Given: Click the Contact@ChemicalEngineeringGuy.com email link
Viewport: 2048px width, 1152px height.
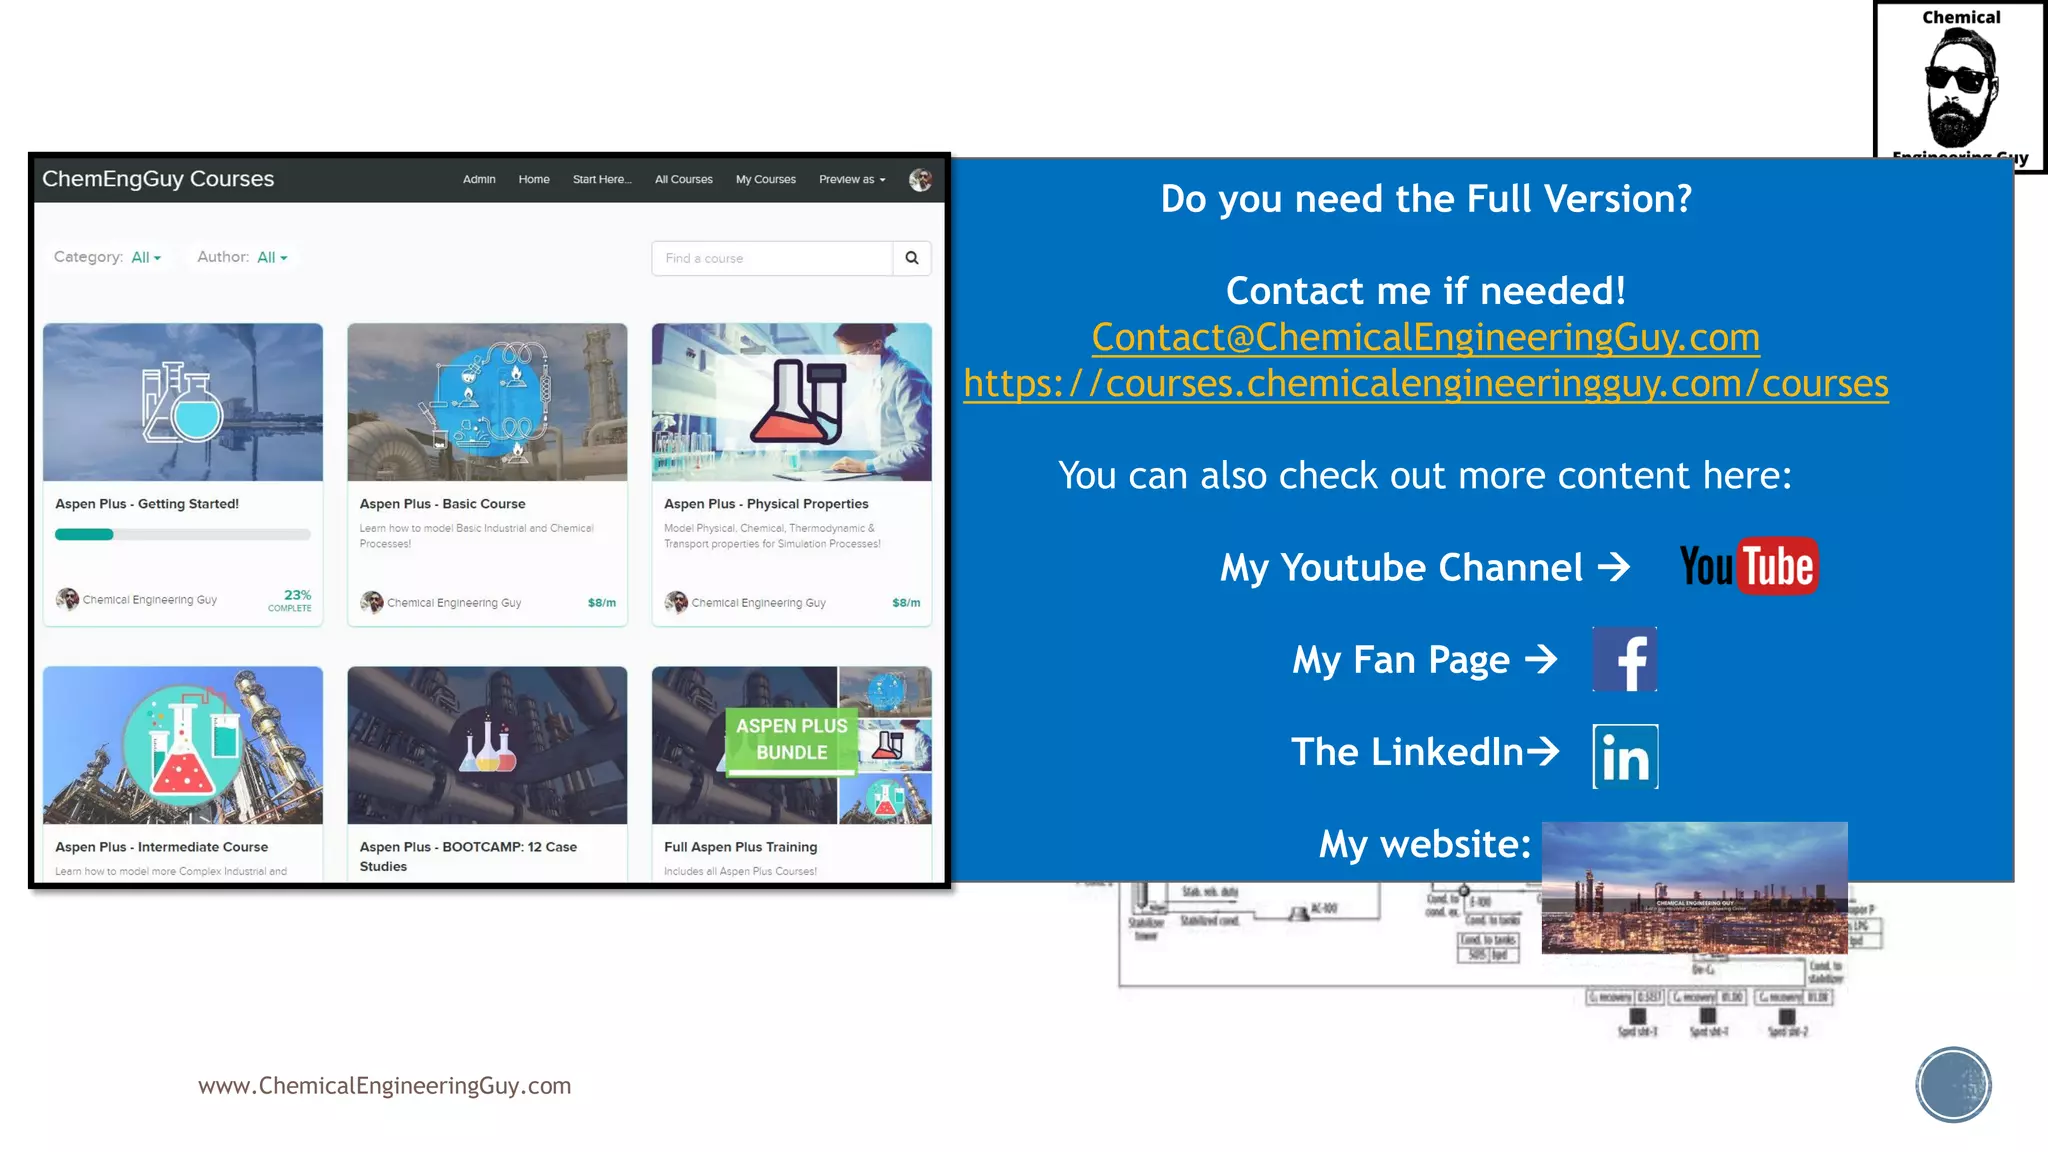Looking at the screenshot, I should [x=1425, y=338].
